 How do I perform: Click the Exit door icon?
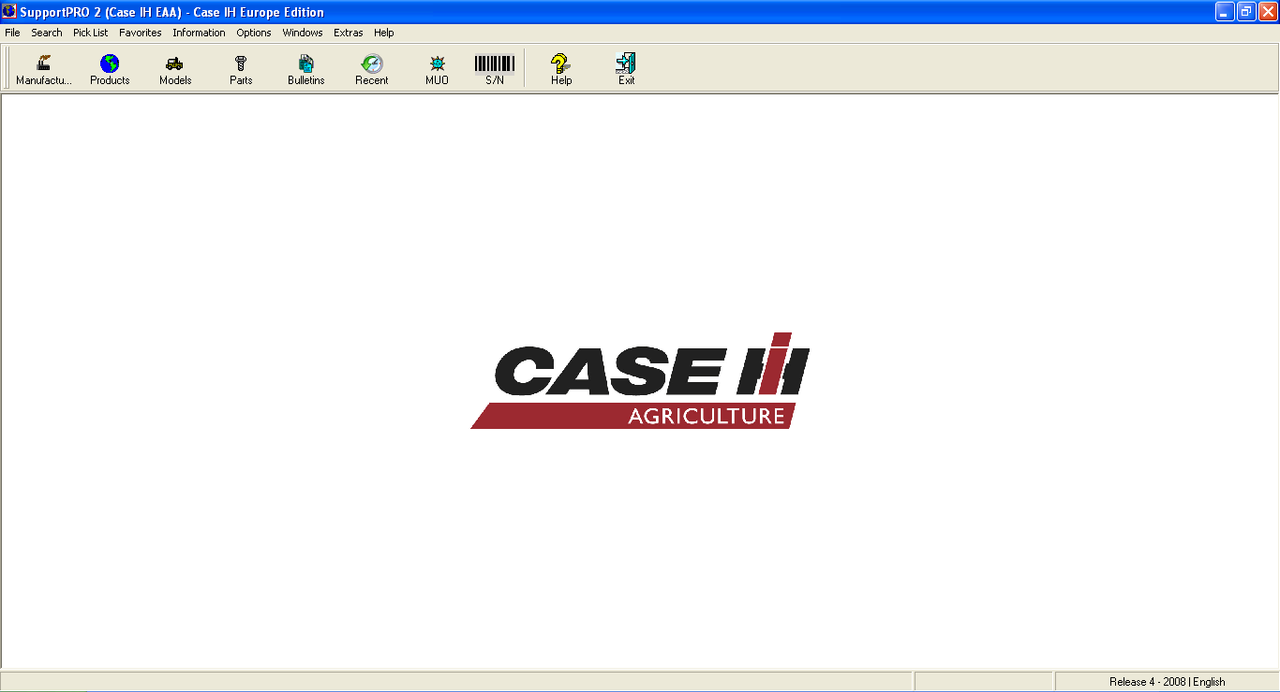click(626, 69)
